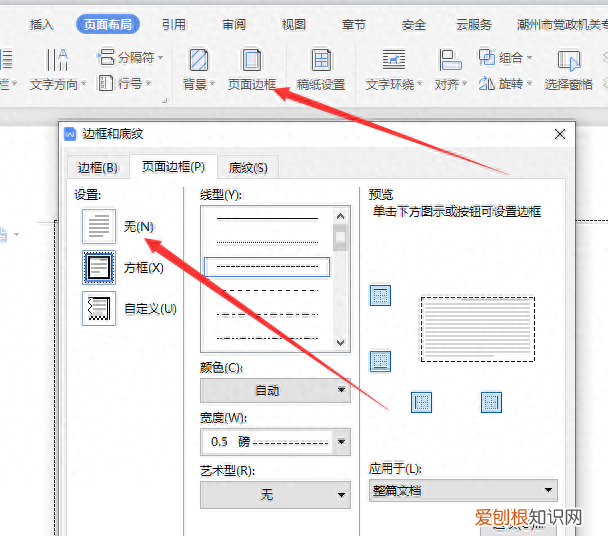The width and height of the screenshot is (608, 536).
Task: Open the 章节 ribbon tab
Action: pos(354,25)
